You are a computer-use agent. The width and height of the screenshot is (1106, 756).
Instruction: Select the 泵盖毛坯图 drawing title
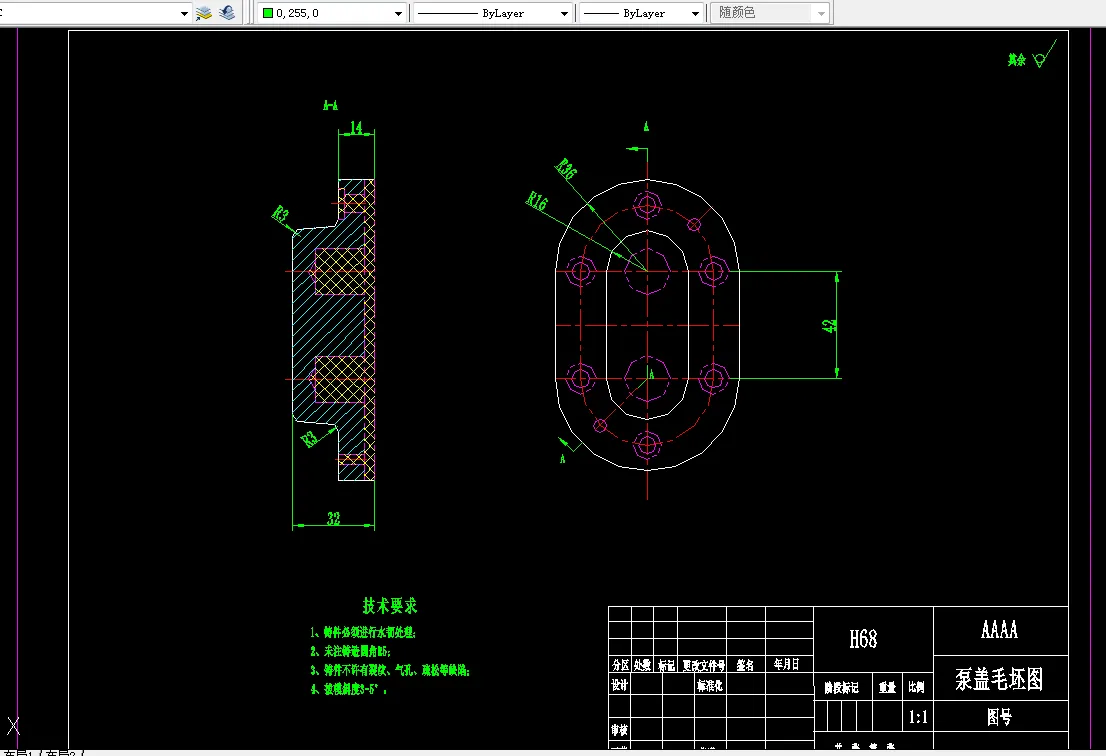pos(999,679)
